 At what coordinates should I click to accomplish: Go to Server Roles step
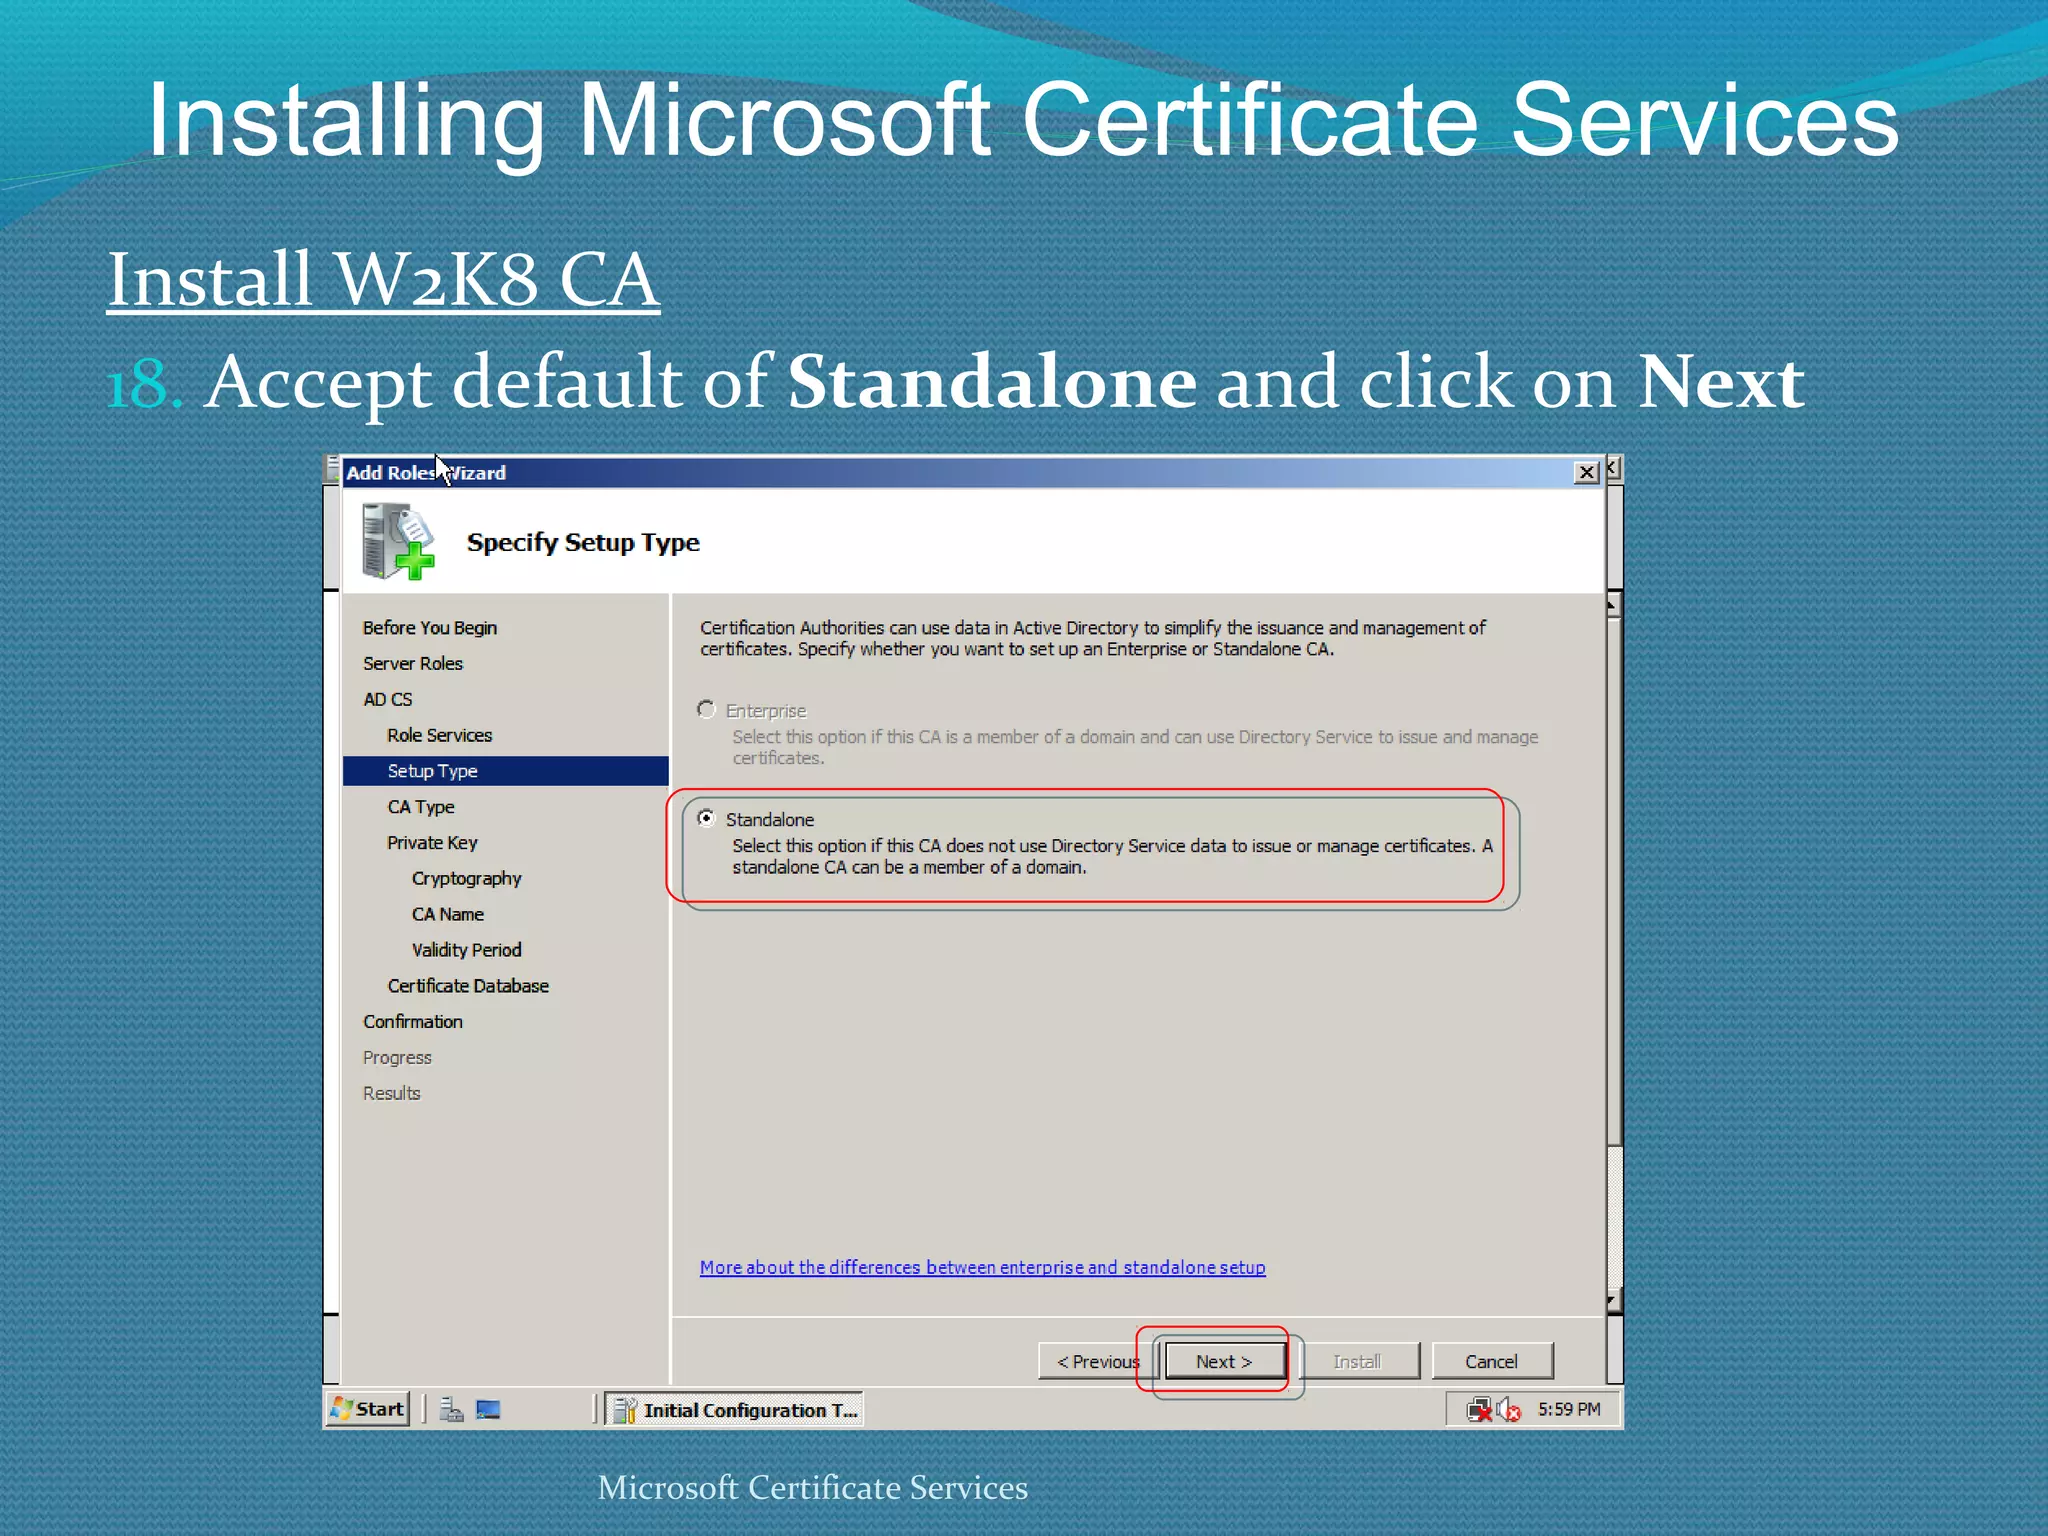(413, 663)
